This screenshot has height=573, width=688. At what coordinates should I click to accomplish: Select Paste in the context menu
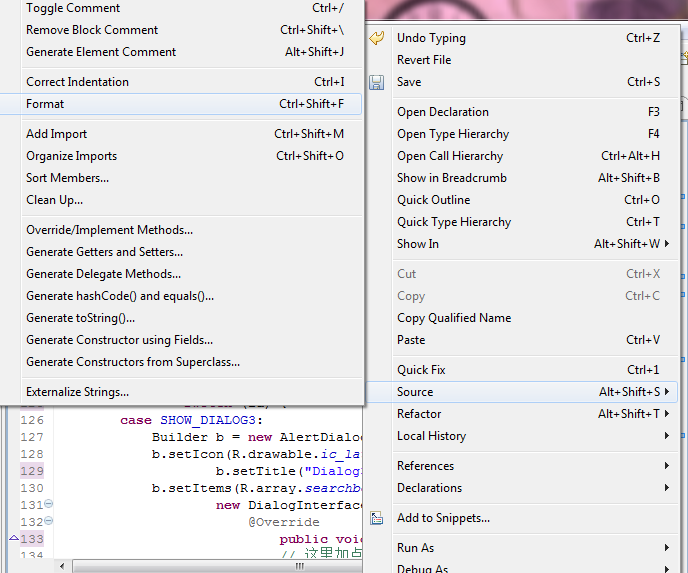522,340
